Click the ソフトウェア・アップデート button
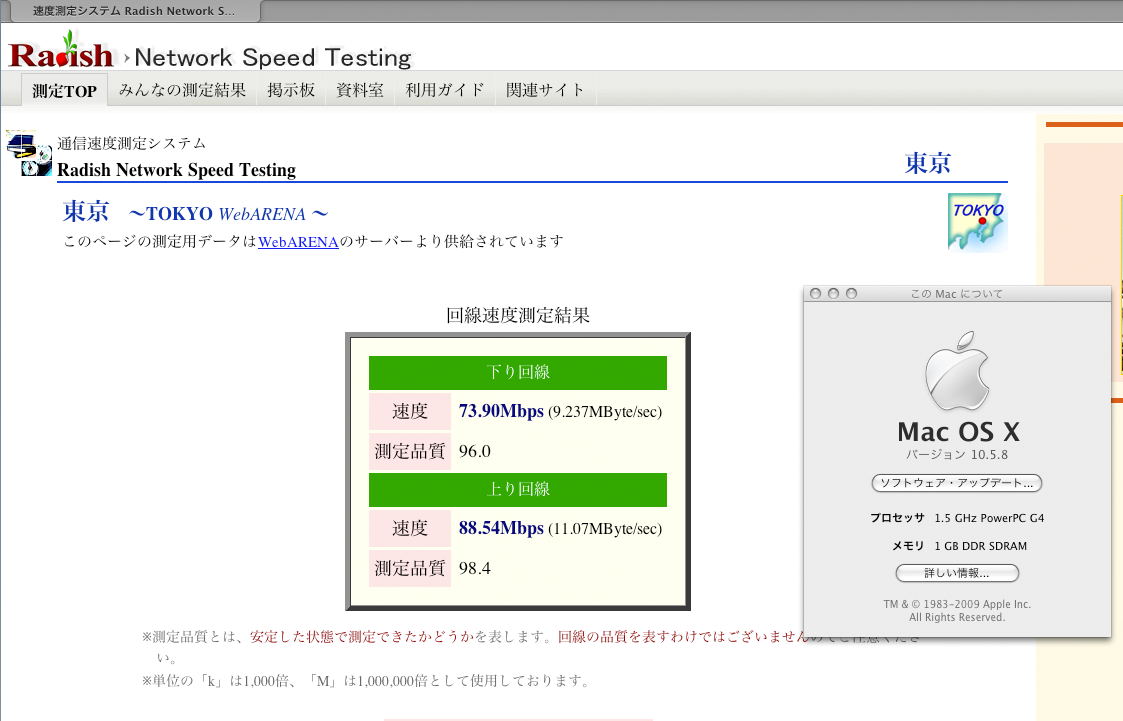 tap(956, 483)
